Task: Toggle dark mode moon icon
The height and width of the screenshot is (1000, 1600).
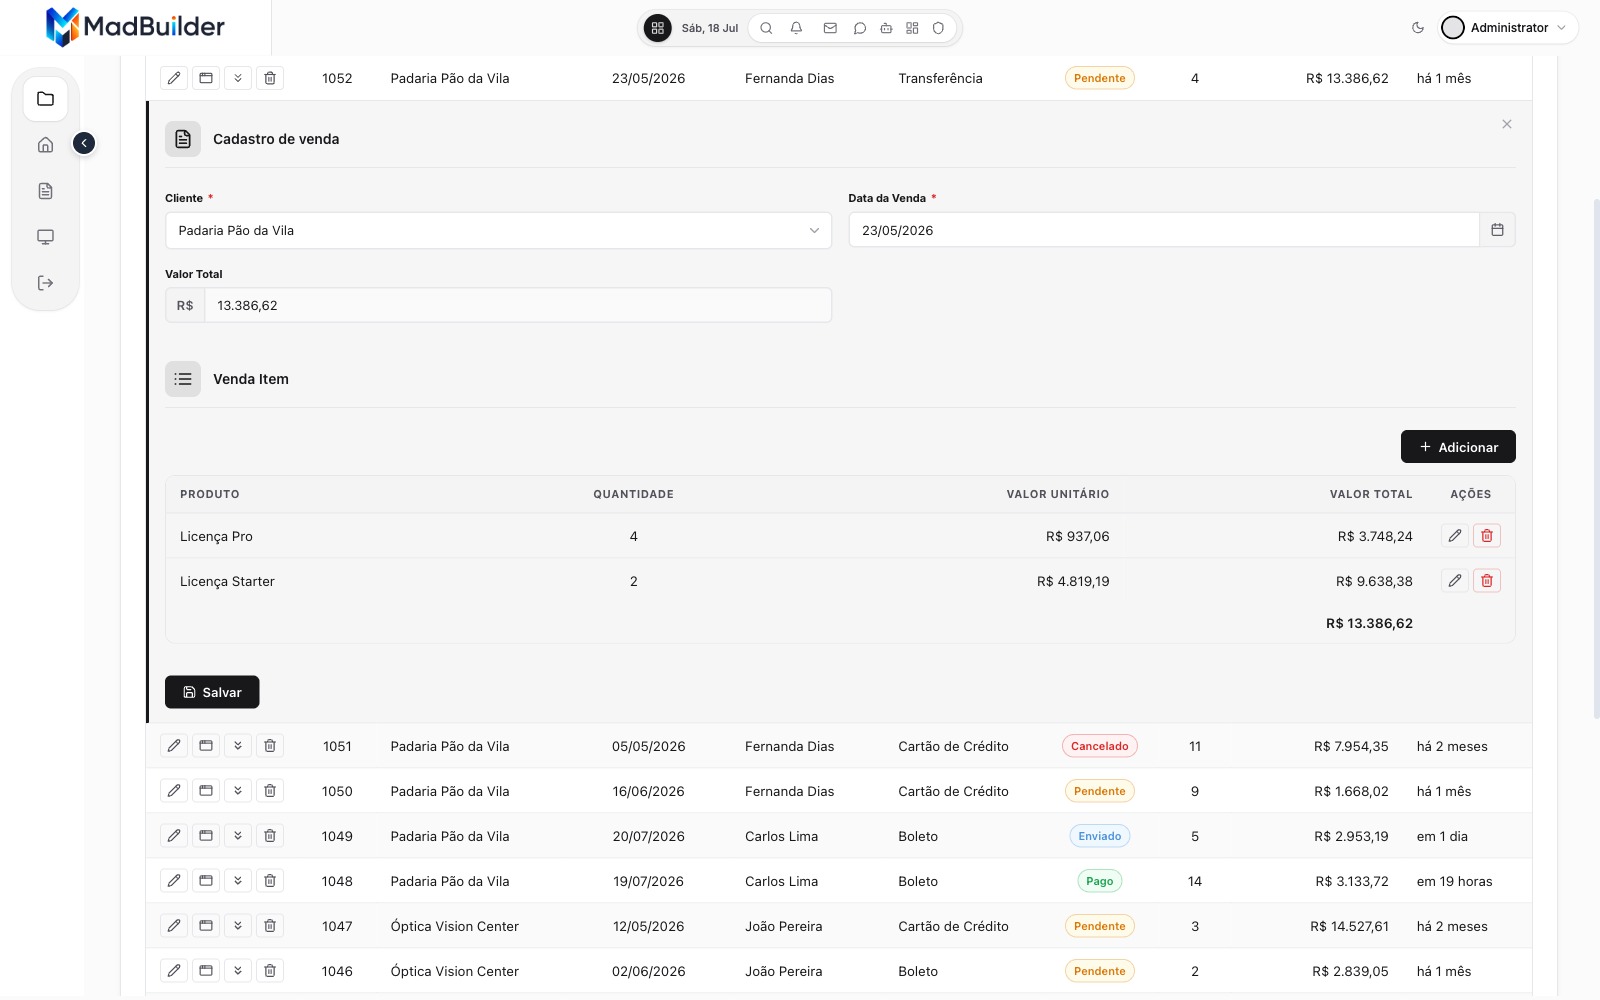Action: pos(1417,28)
